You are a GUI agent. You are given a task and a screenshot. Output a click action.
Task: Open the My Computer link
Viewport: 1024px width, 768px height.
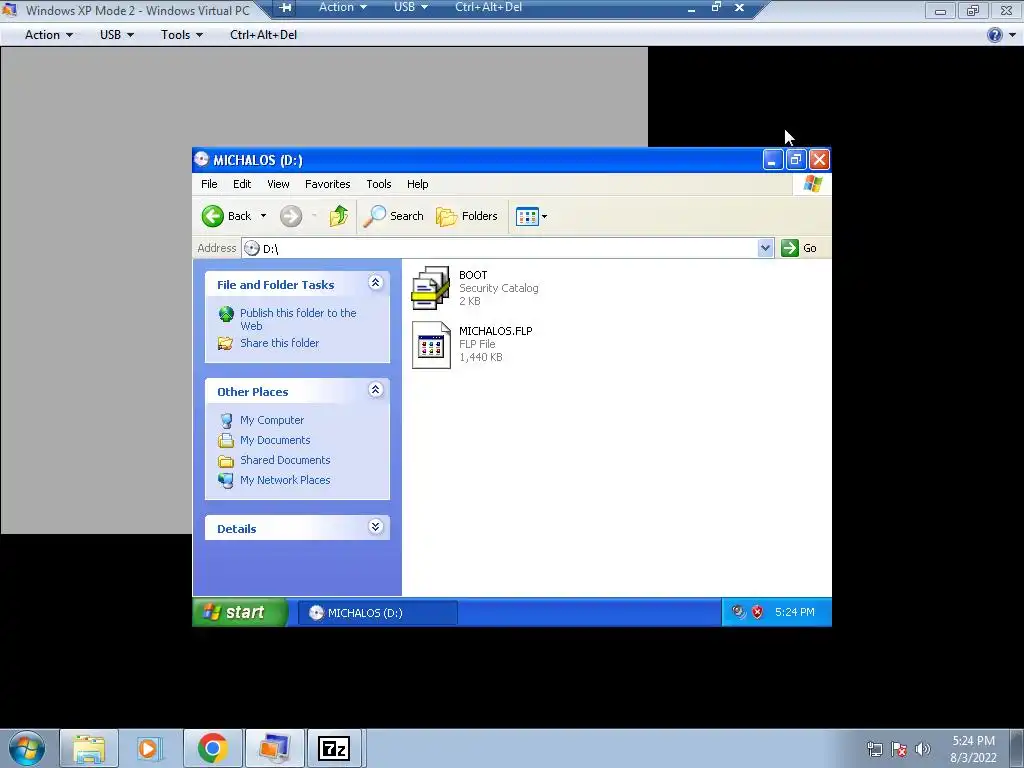tap(272, 420)
